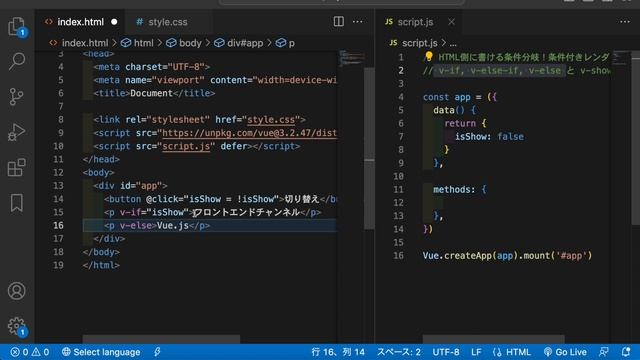
Task: Follow the unpkg.com vue script URL
Action: click(x=249, y=133)
